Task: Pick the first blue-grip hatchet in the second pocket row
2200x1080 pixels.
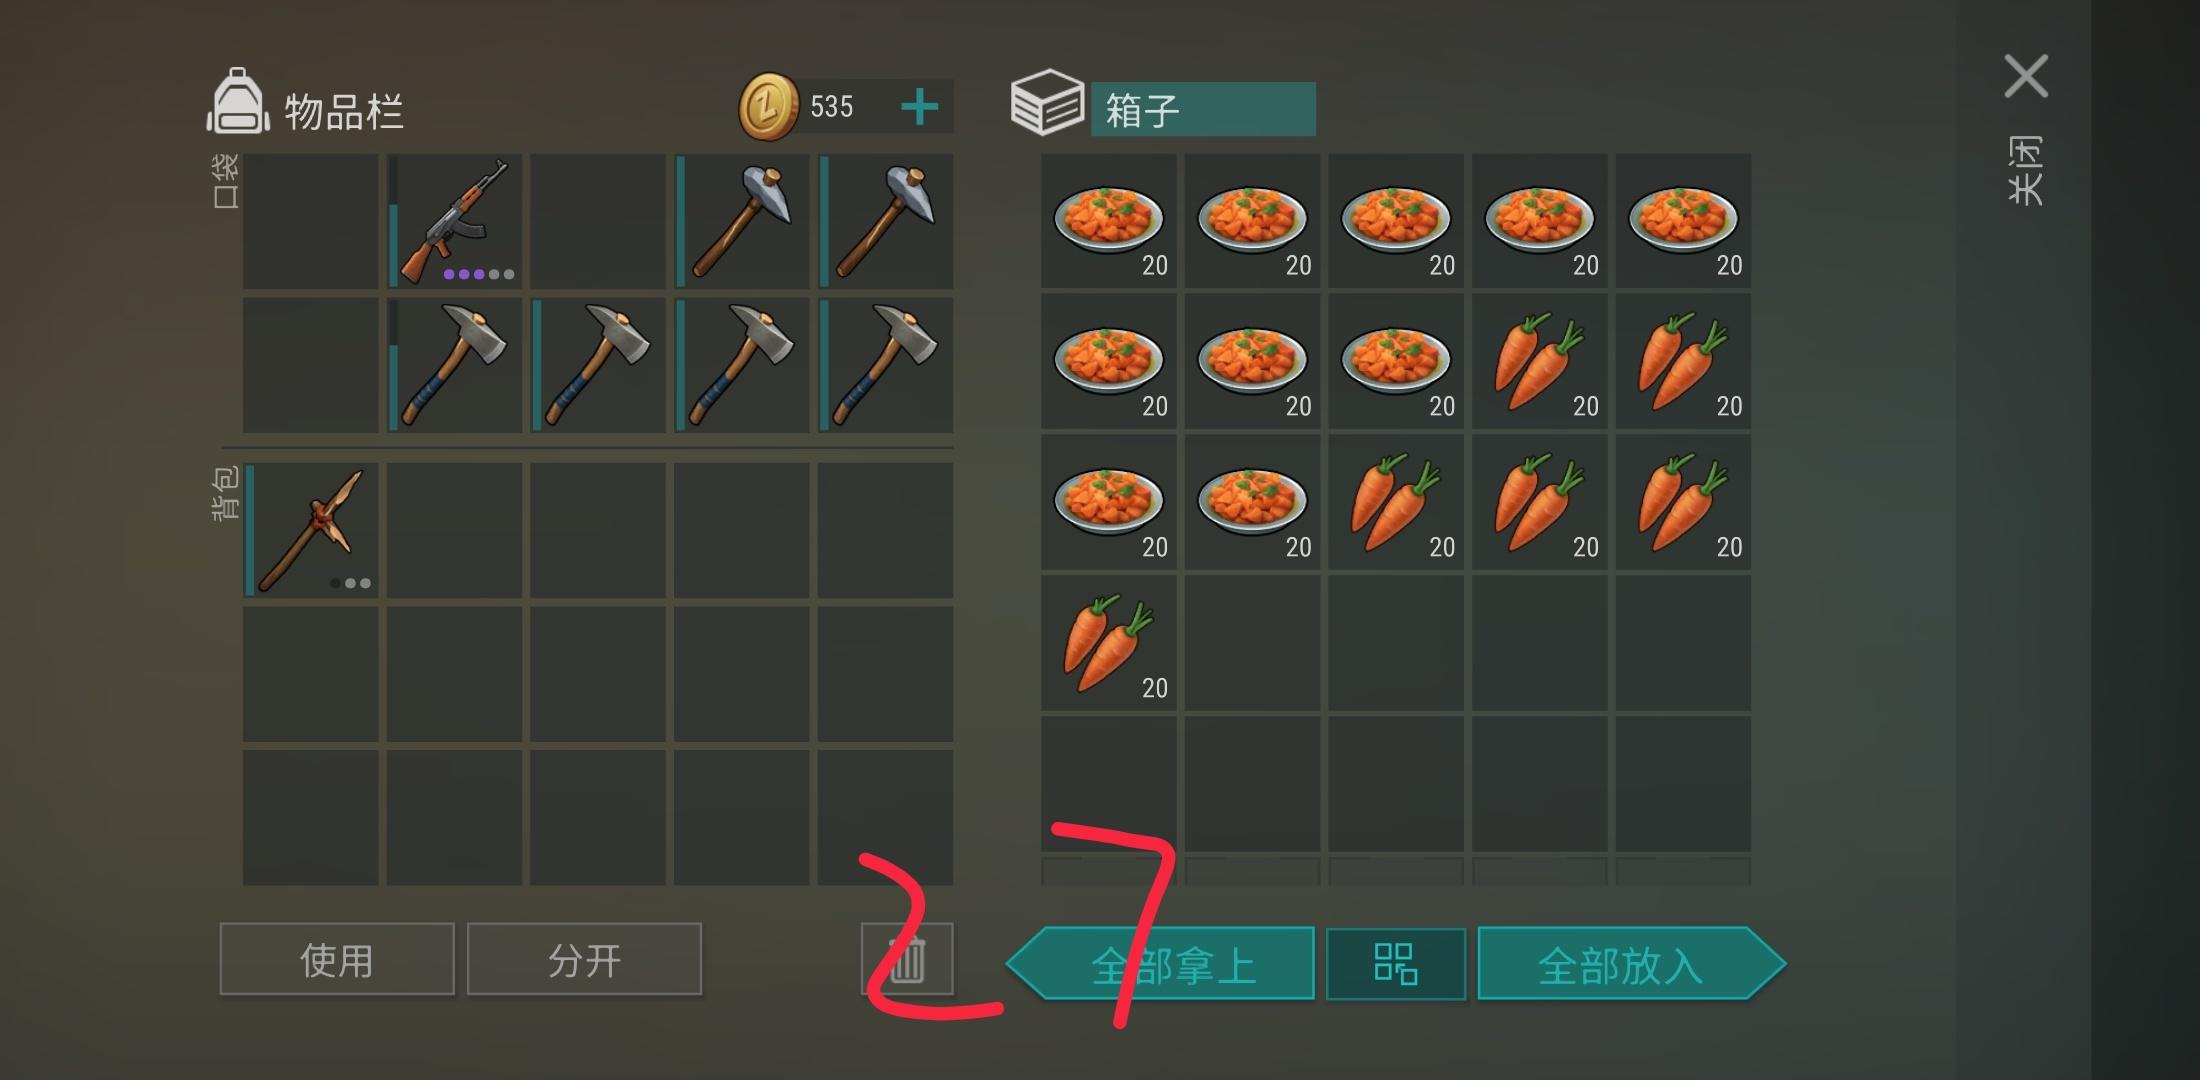Action: point(455,365)
